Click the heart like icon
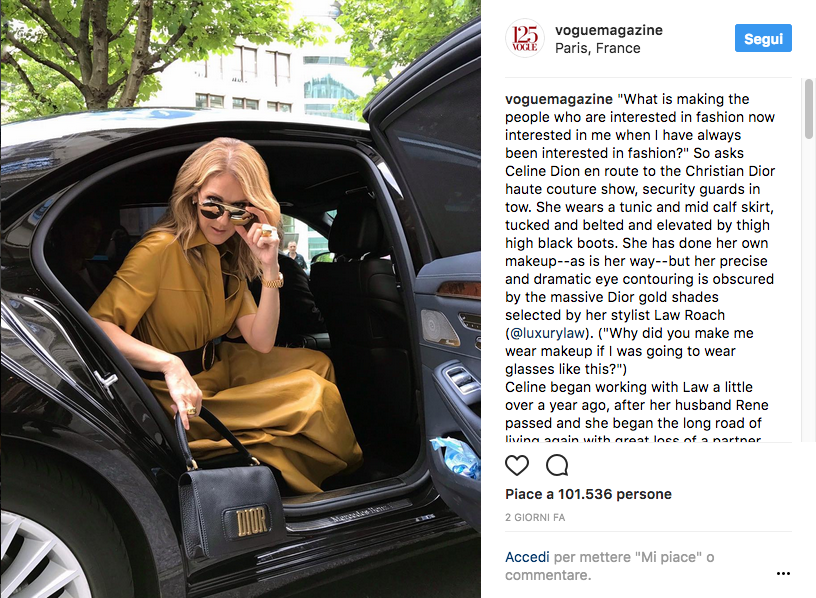This screenshot has width=816, height=598. 517,465
